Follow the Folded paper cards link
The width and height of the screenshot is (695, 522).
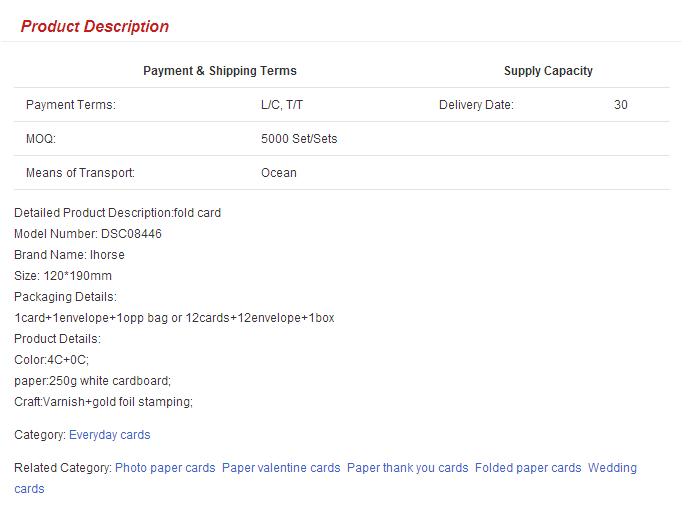[528, 468]
